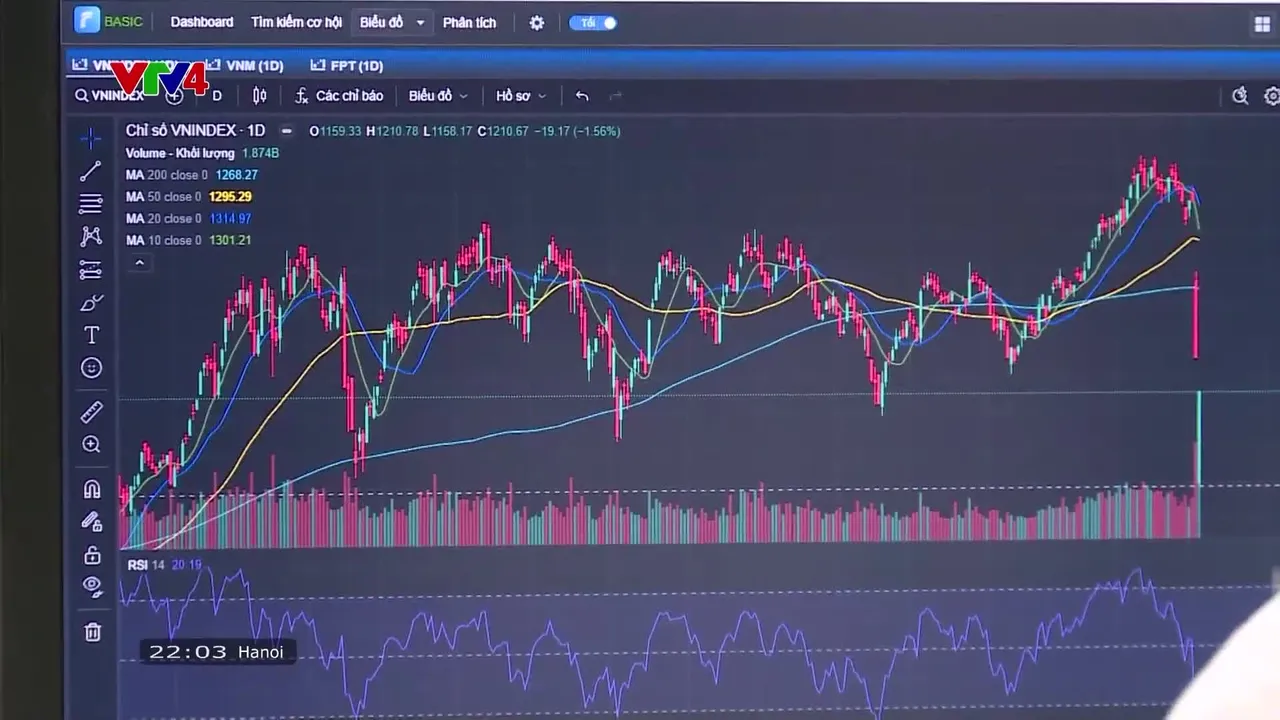Undo the last chart action
Screen dimensions: 1280x720
582,96
